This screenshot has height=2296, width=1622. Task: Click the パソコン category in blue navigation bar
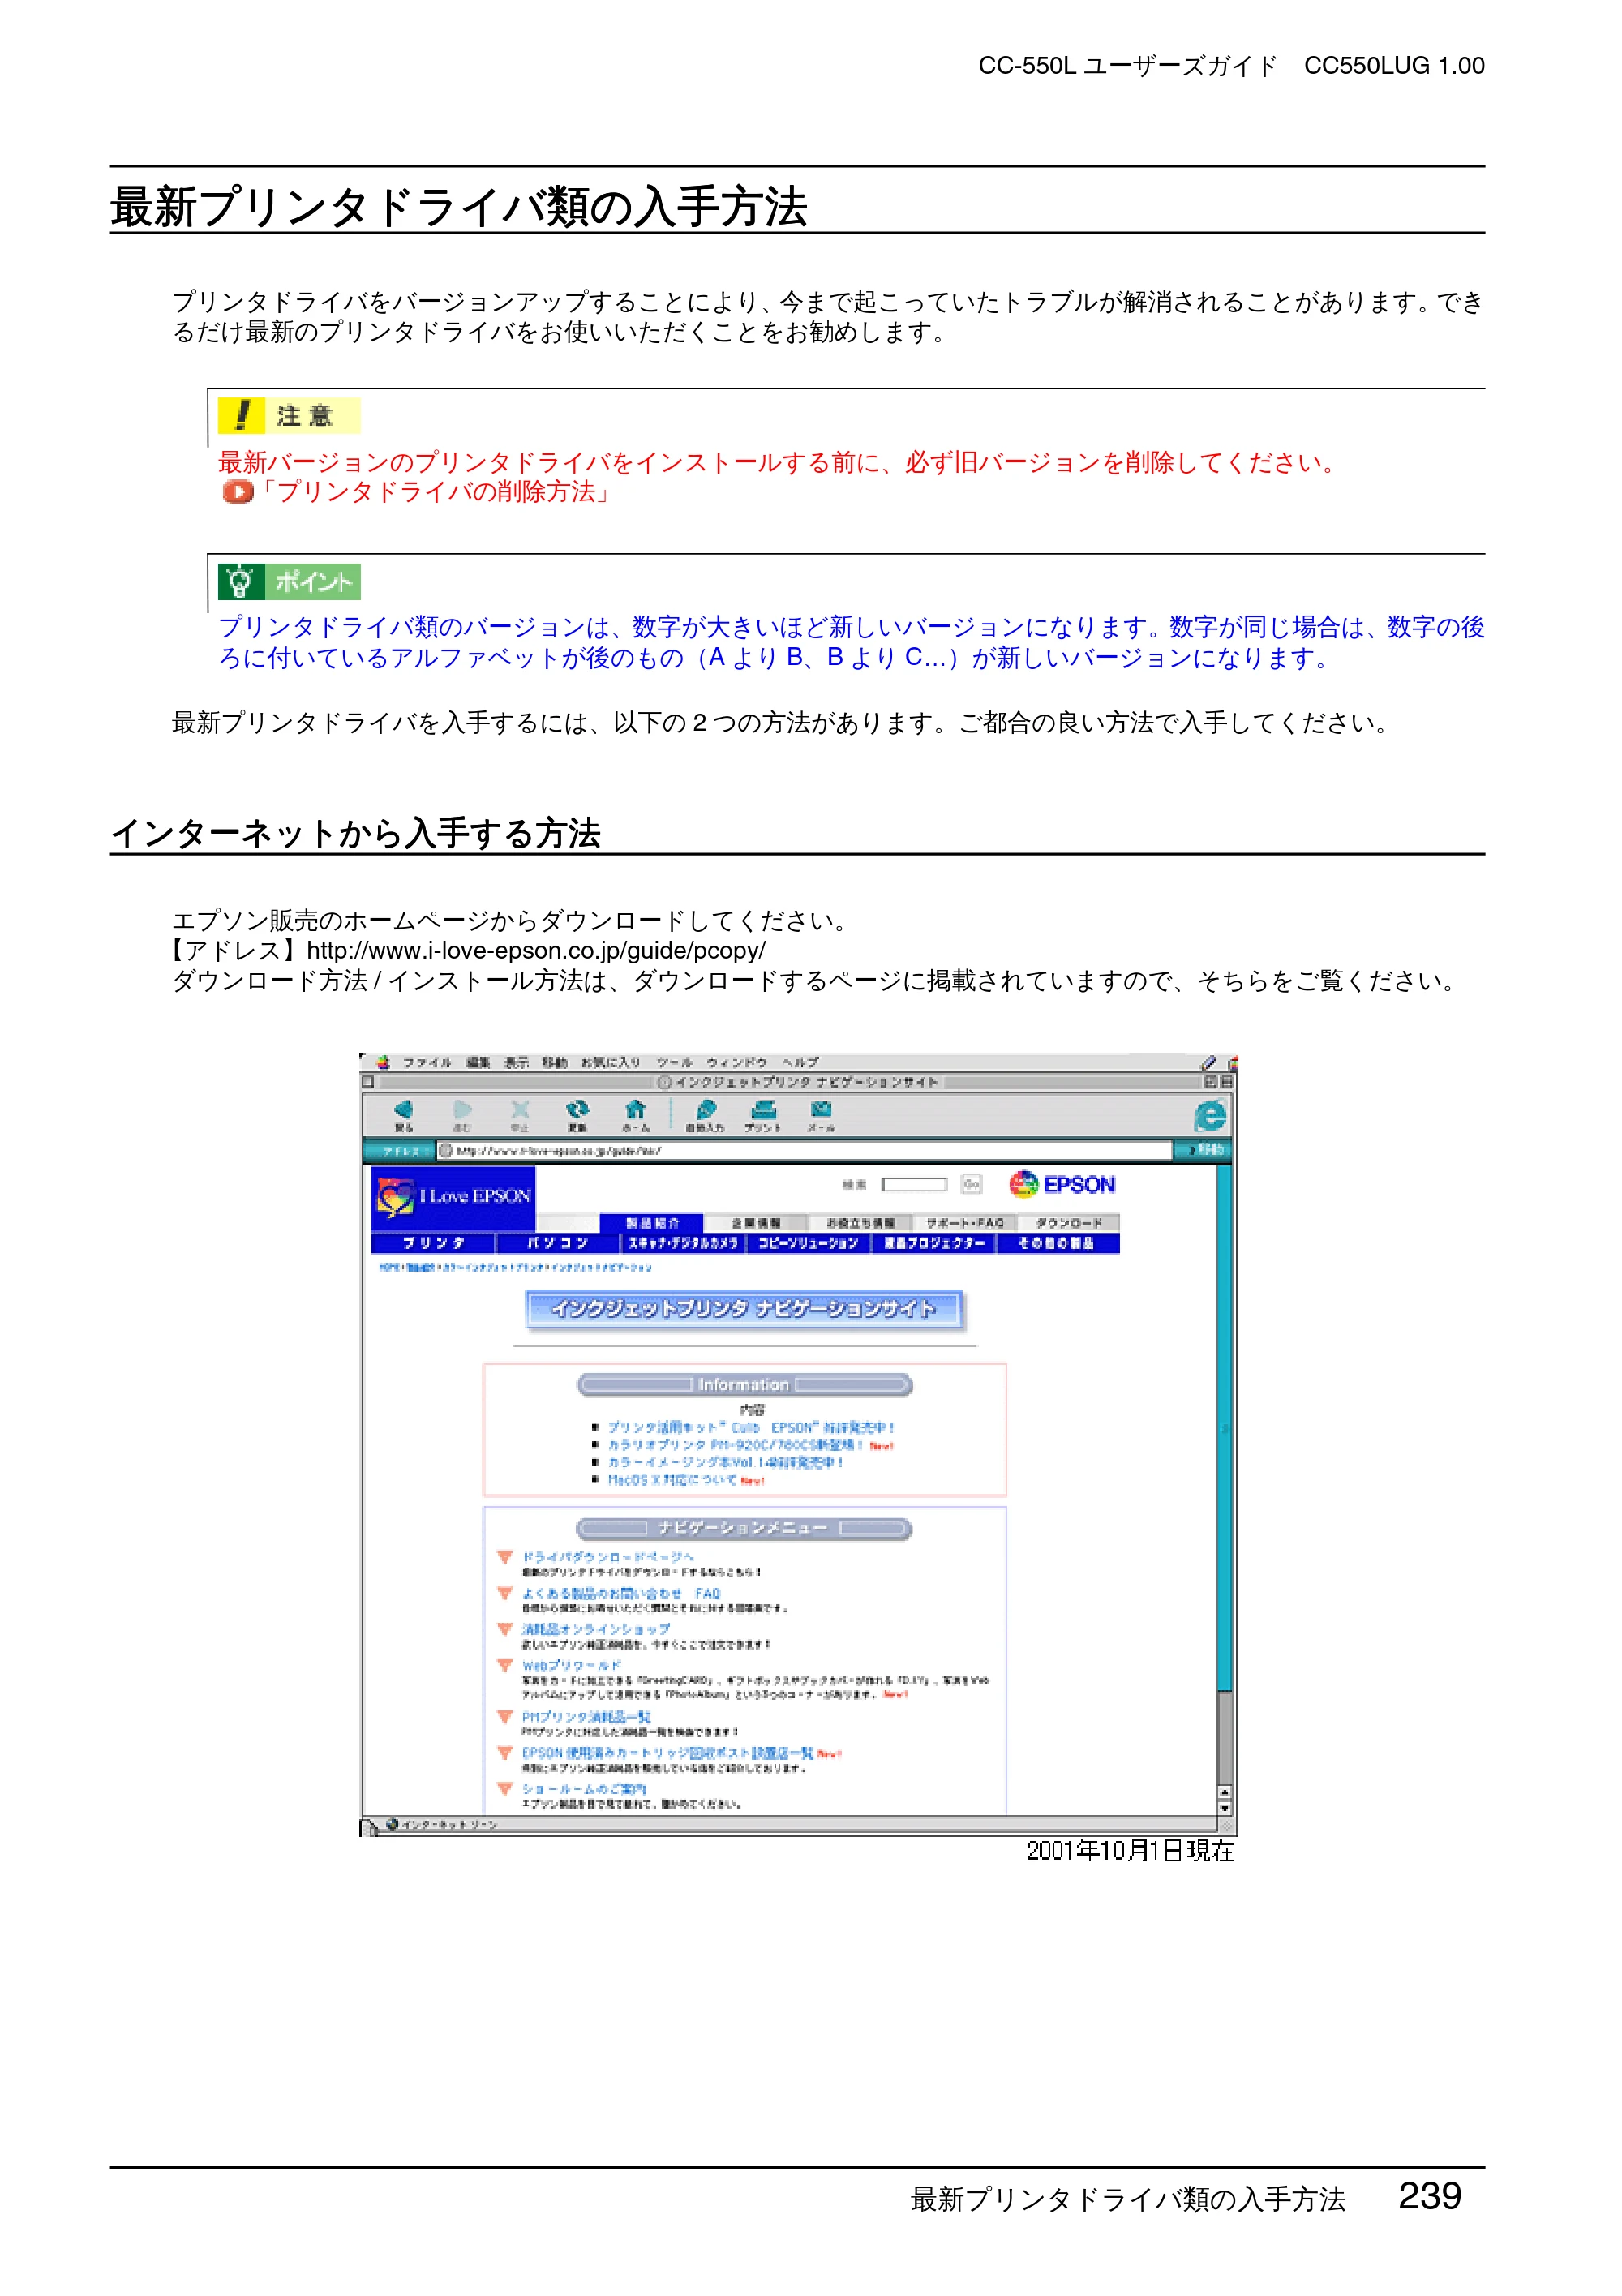coord(558,1243)
